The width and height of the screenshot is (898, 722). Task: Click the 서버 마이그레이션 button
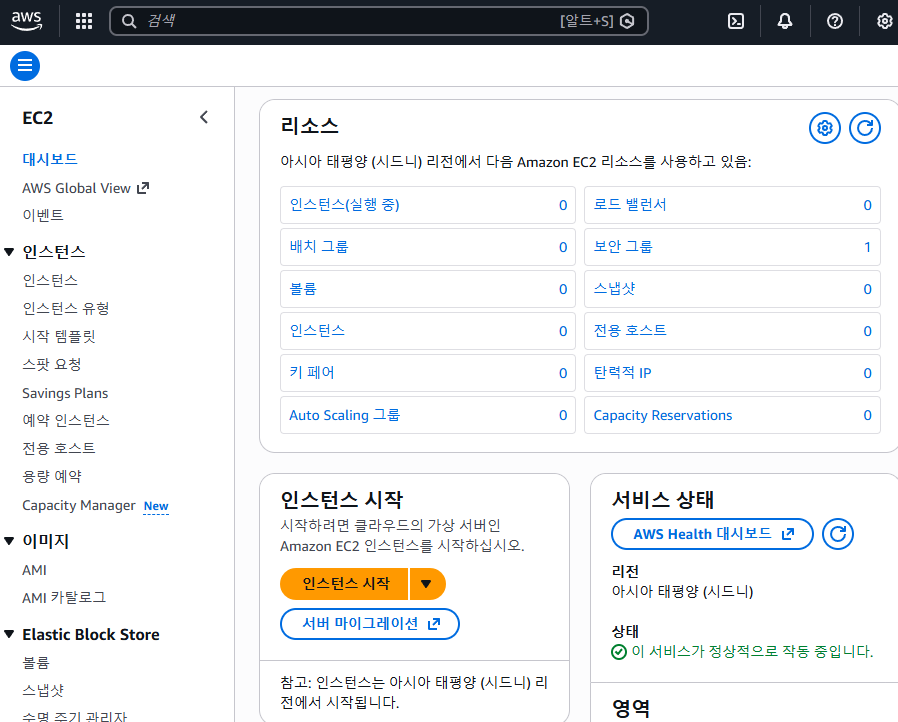pyautogui.click(x=370, y=624)
